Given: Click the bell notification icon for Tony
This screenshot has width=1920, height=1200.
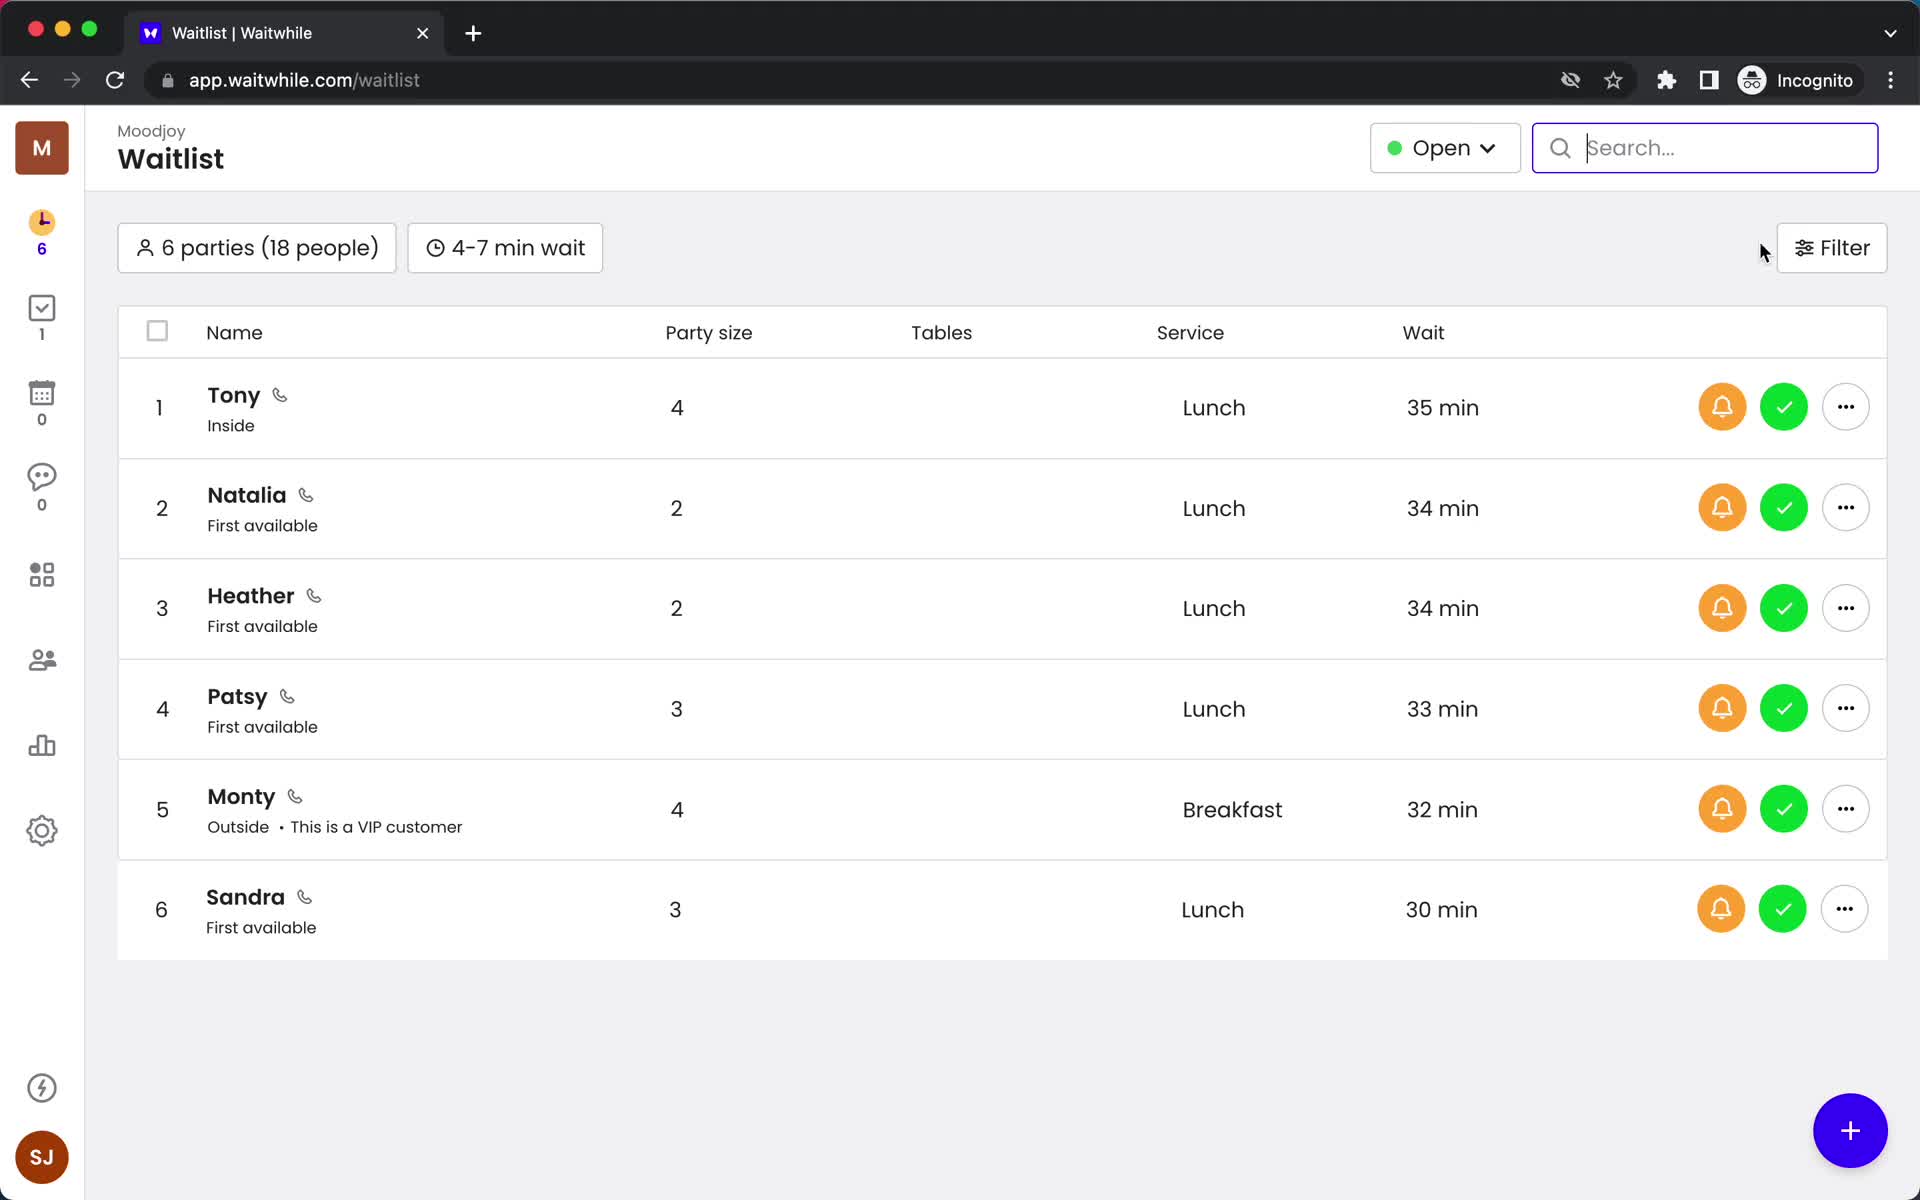Looking at the screenshot, I should [x=1722, y=405].
